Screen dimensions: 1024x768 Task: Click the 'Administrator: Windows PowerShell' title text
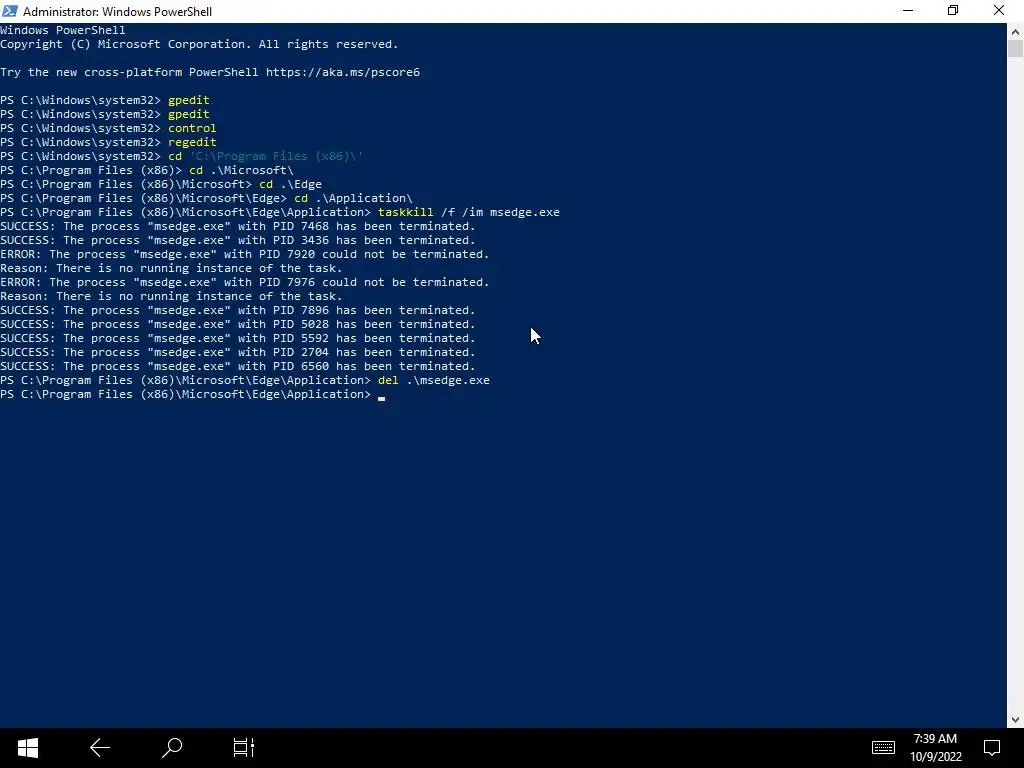pyautogui.click(x=118, y=12)
